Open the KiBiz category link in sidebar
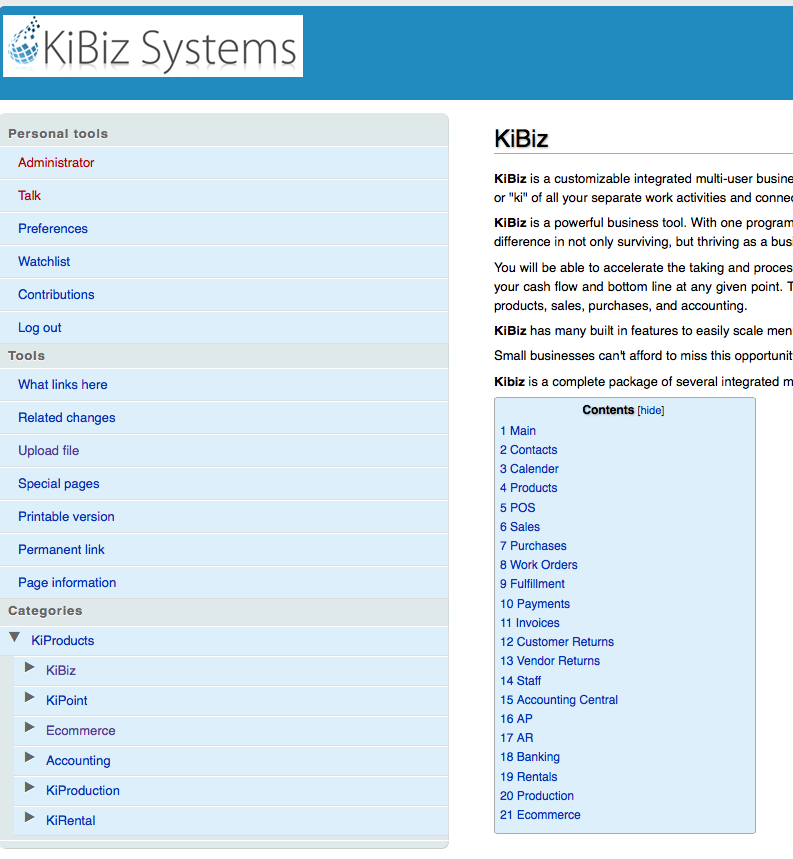This screenshot has height=859, width=793. click(61, 671)
